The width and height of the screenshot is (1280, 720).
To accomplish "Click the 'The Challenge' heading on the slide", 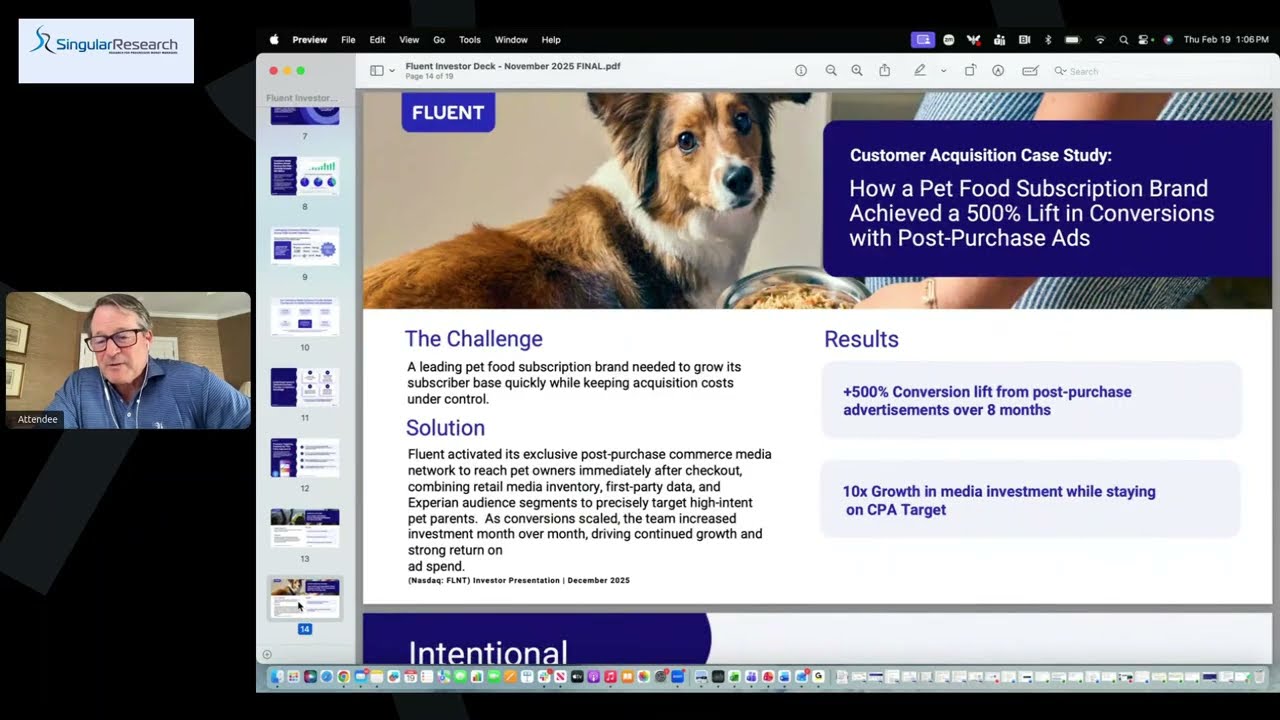I will pos(473,339).
